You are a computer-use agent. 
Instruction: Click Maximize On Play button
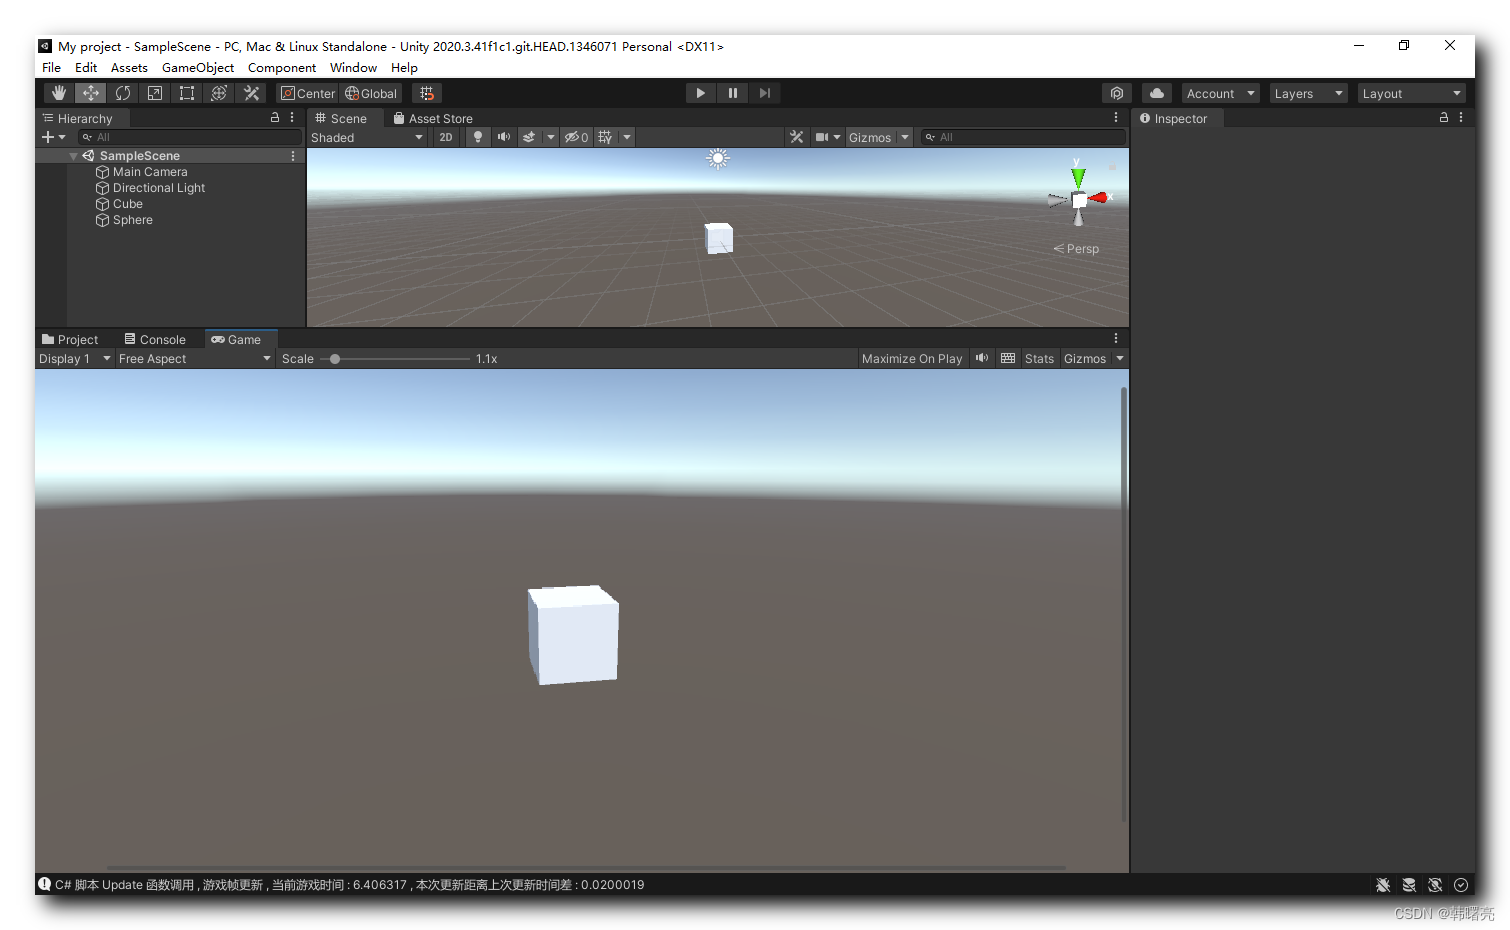[x=911, y=358]
